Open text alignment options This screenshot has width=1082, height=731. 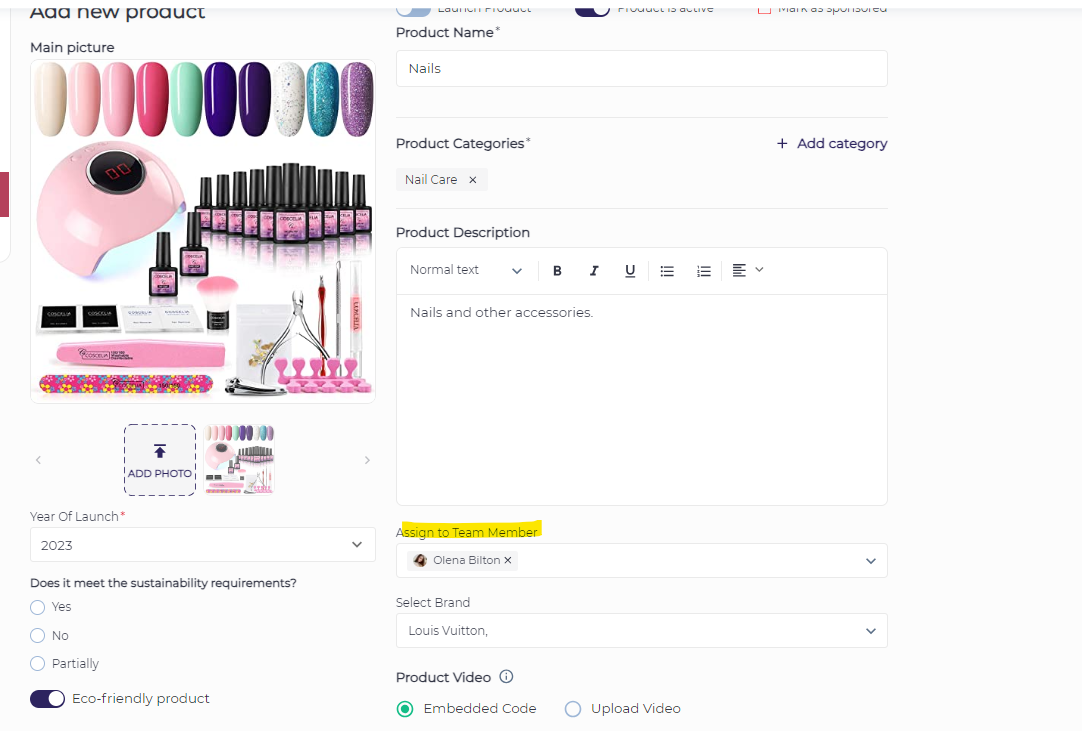tap(747, 270)
